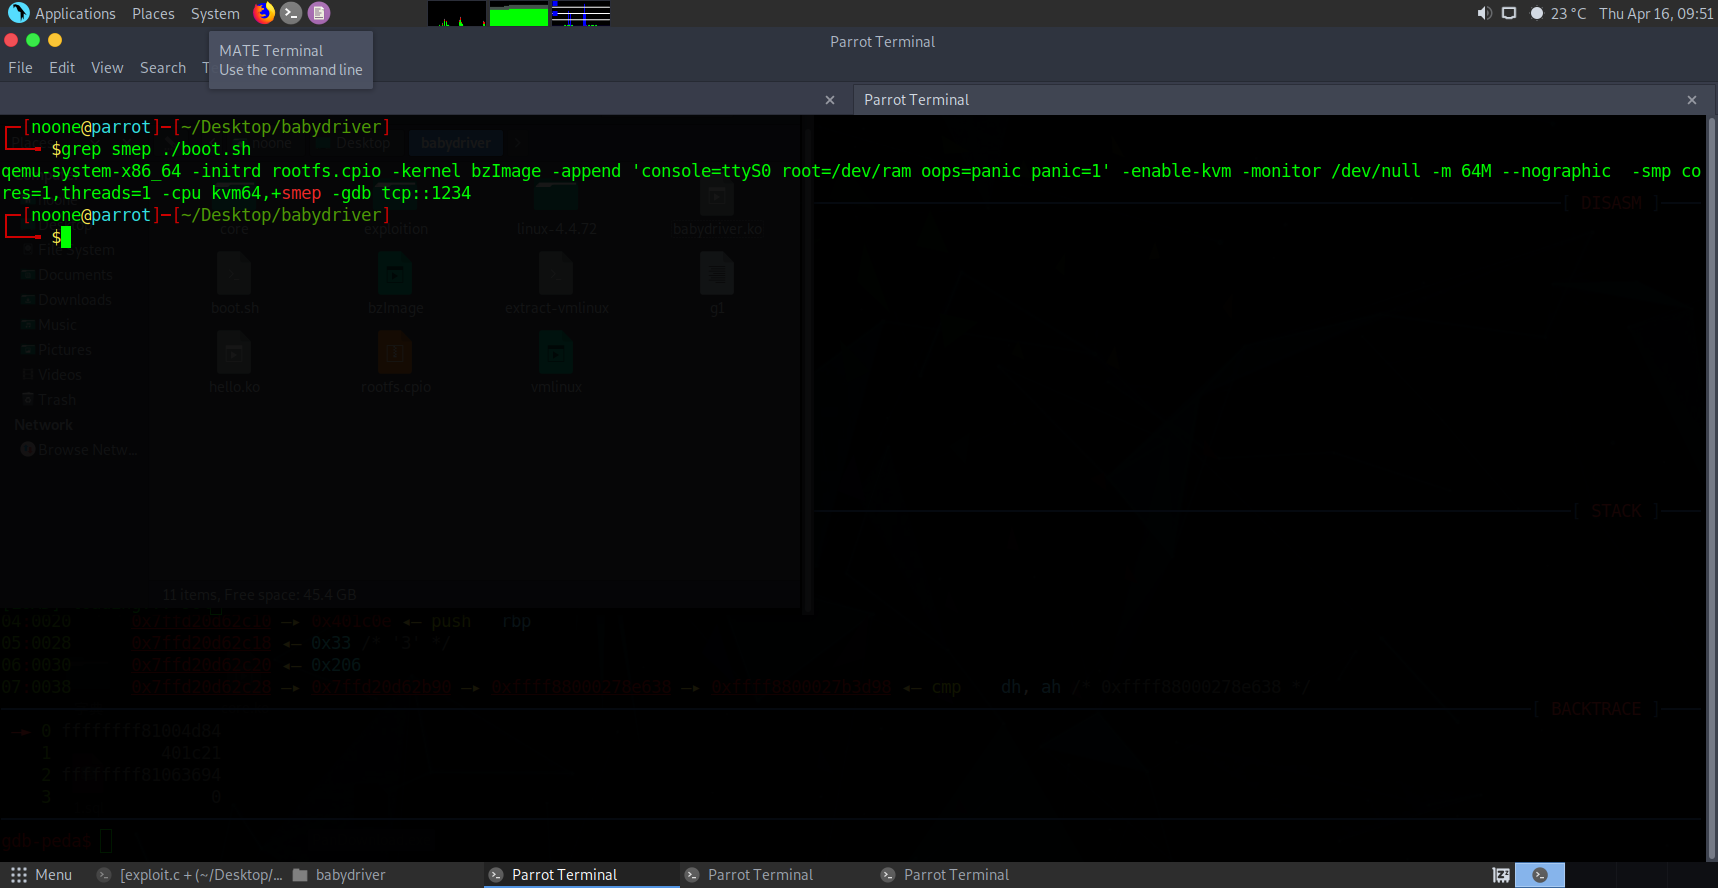This screenshot has width=1718, height=888.
Task: Close the second Parrot Terminal tab
Action: pyautogui.click(x=1692, y=100)
